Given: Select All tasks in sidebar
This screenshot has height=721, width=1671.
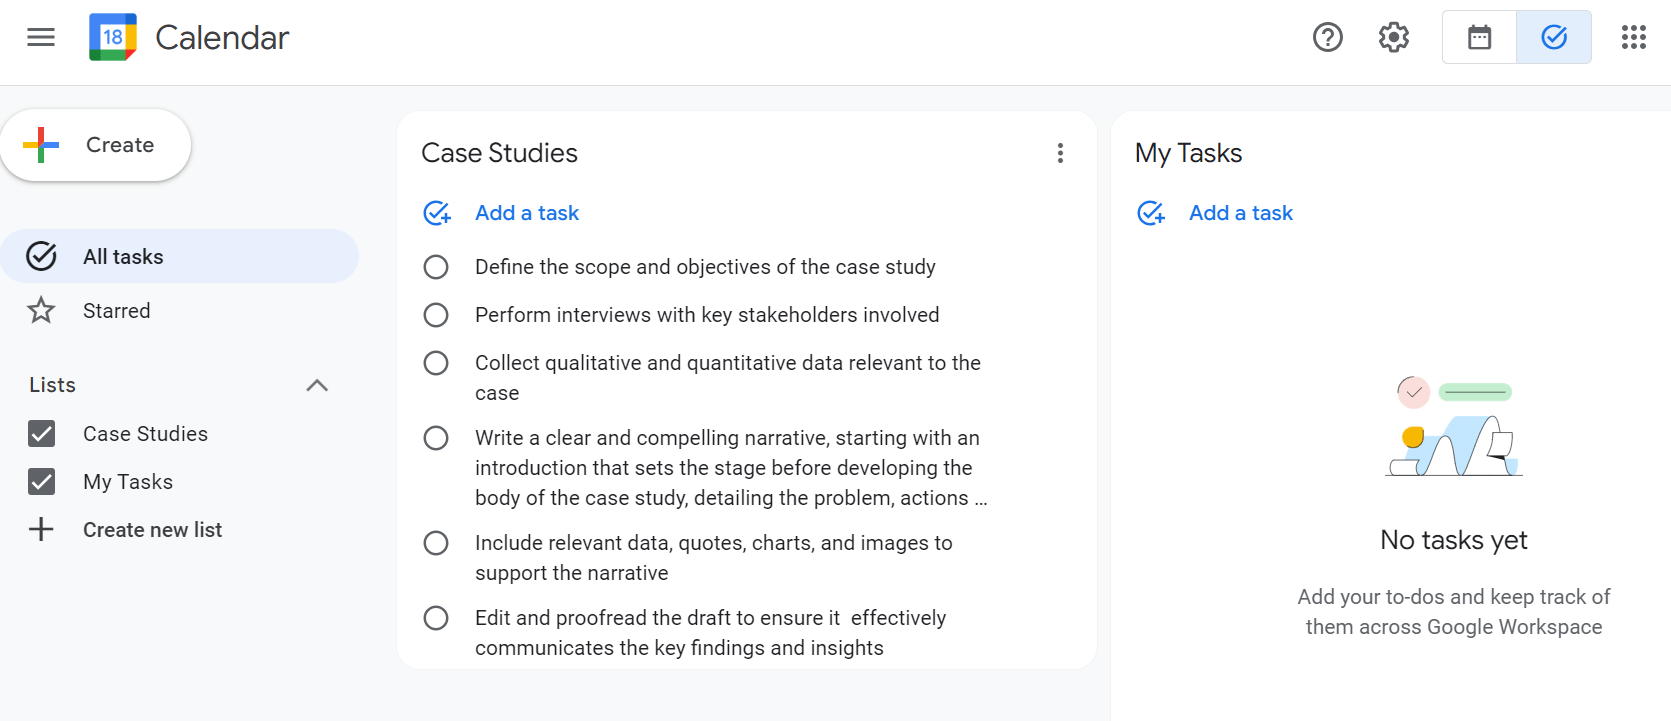Looking at the screenshot, I should click(x=123, y=257).
